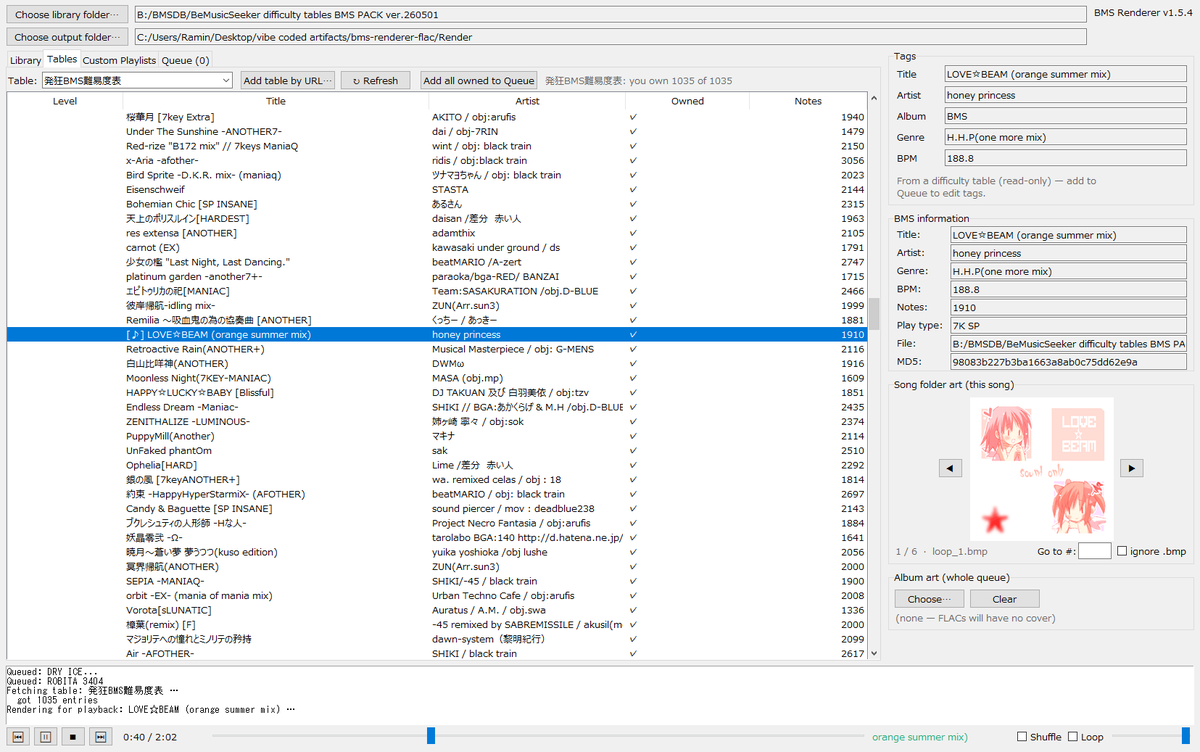
Task: Click Choose output folder button
Action: tap(66, 37)
